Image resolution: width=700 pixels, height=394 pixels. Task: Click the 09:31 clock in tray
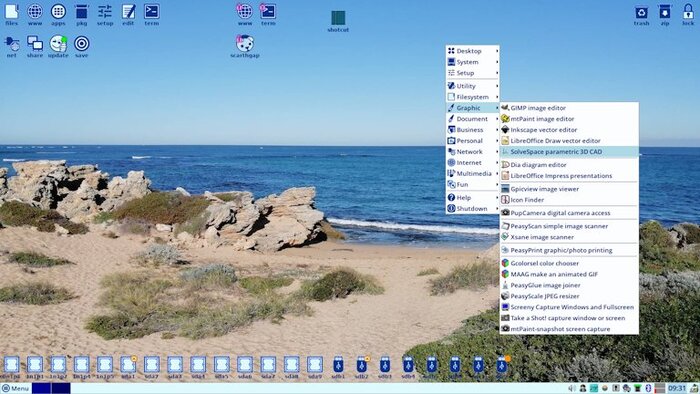pos(677,388)
